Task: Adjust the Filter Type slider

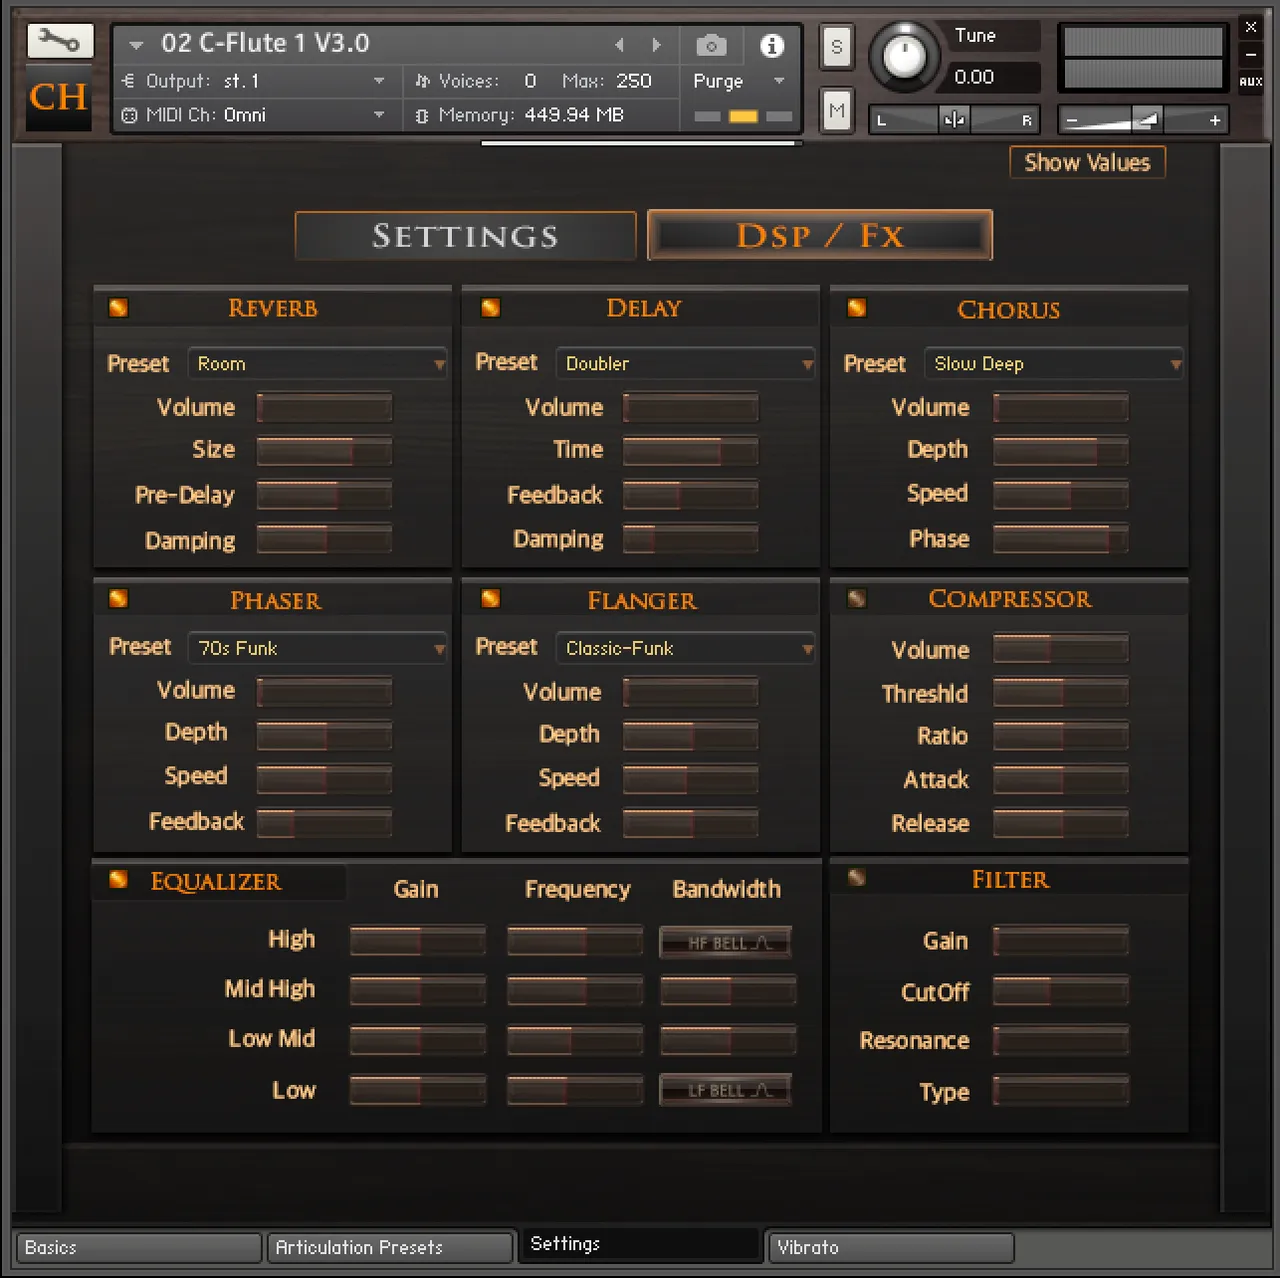Action: point(1061,1090)
